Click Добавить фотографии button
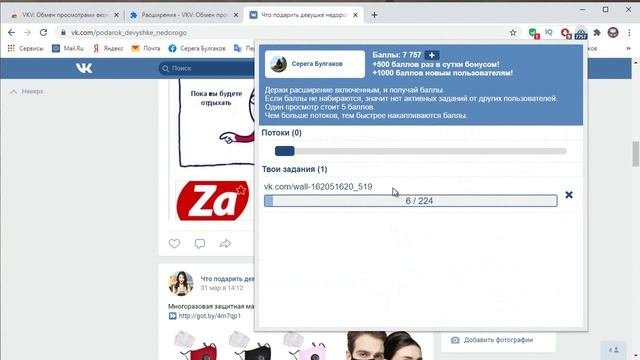Screen dimensions: 640x360 (492, 340)
